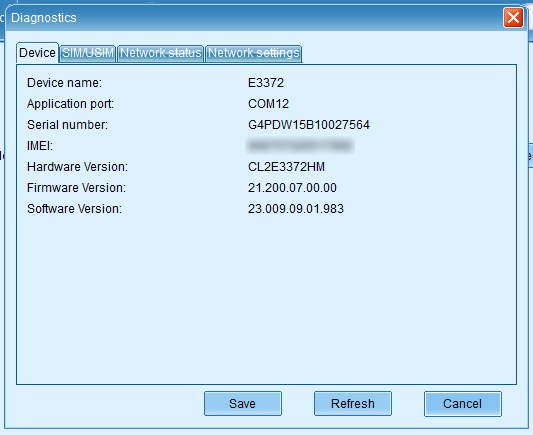Open the Network status tab

160,53
